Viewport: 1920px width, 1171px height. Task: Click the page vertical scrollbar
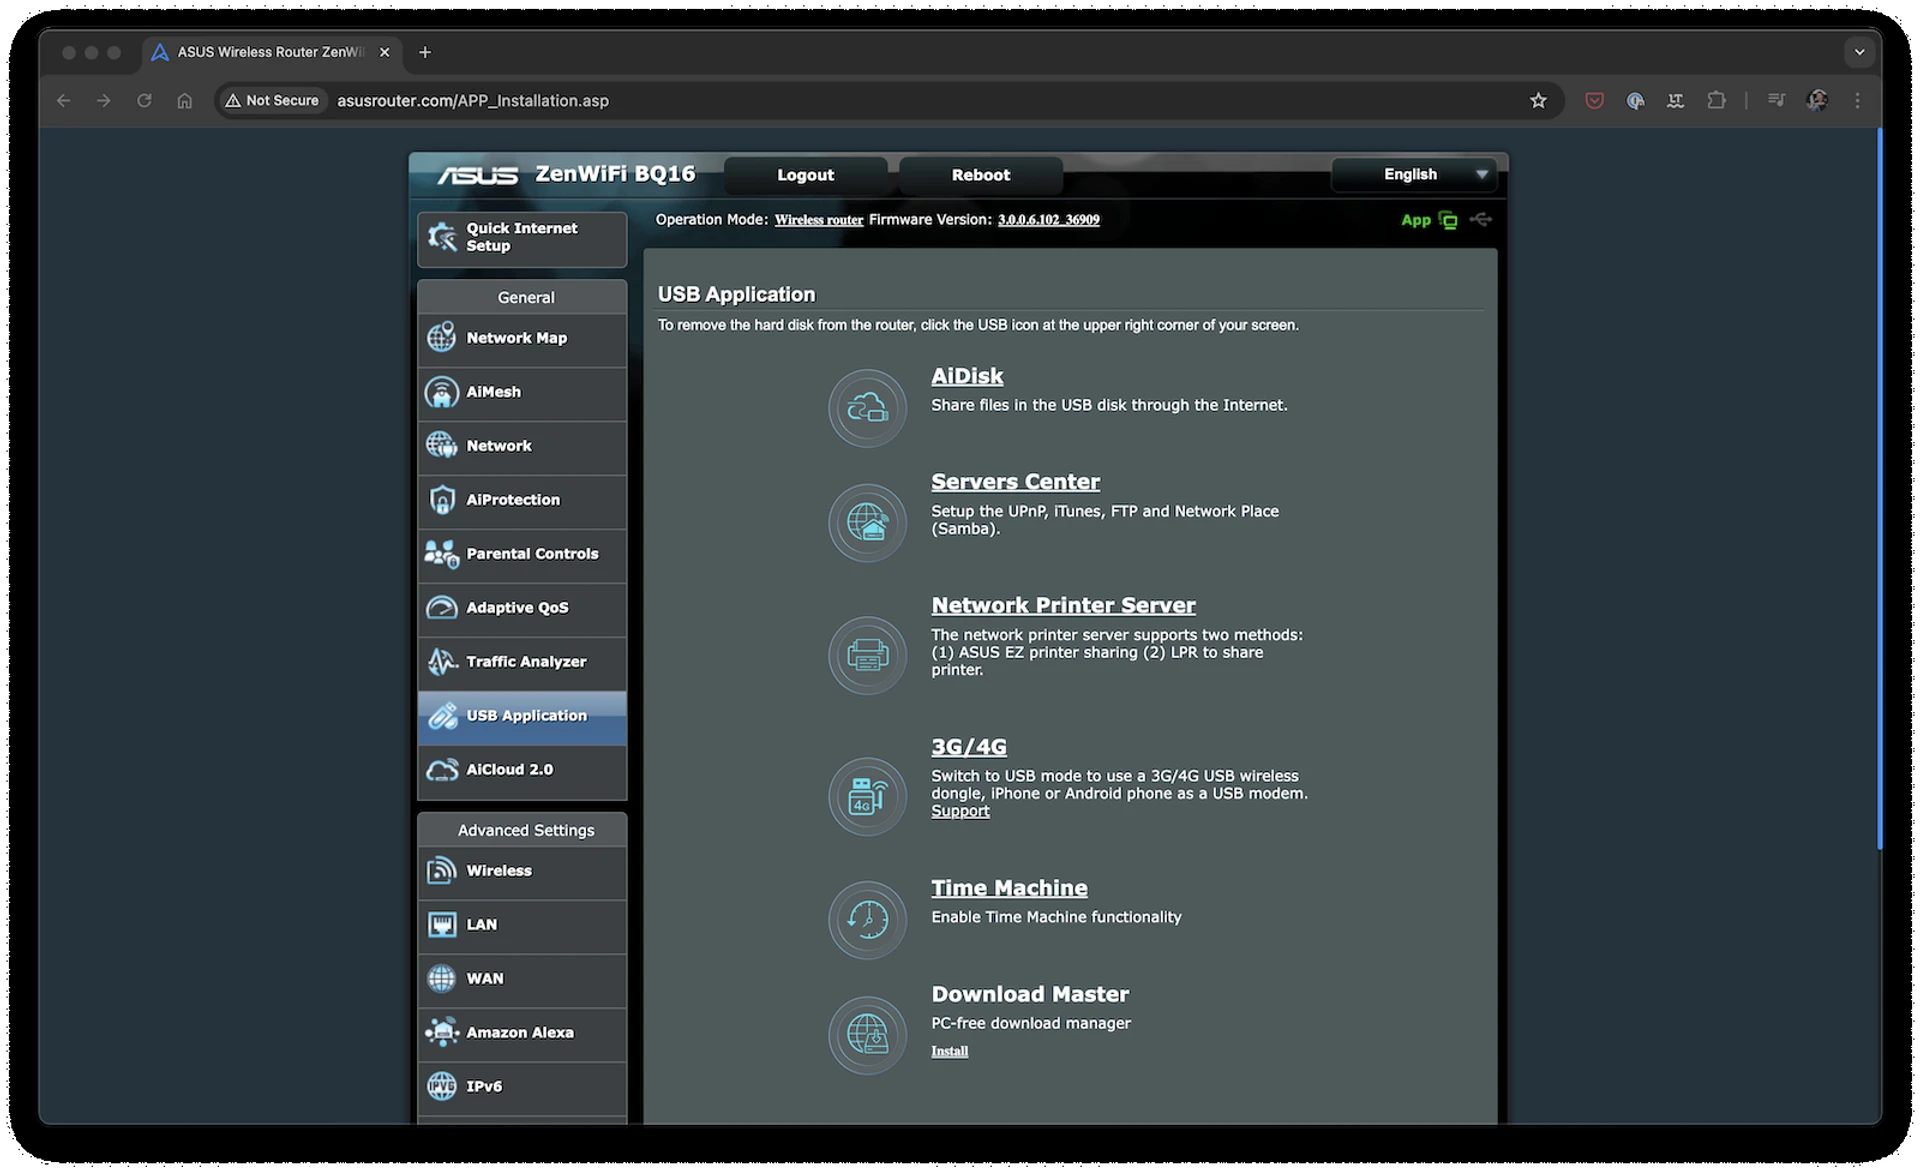coord(1879,490)
